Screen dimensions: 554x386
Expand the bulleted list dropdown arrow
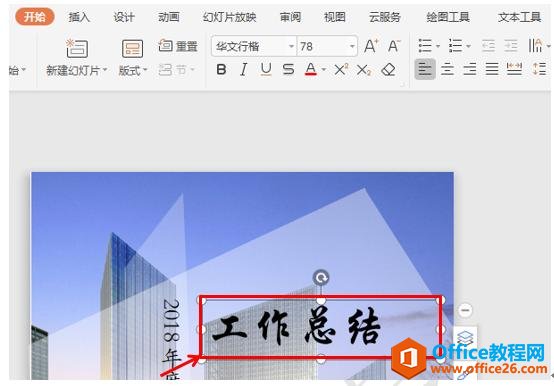pyautogui.click(x=438, y=46)
